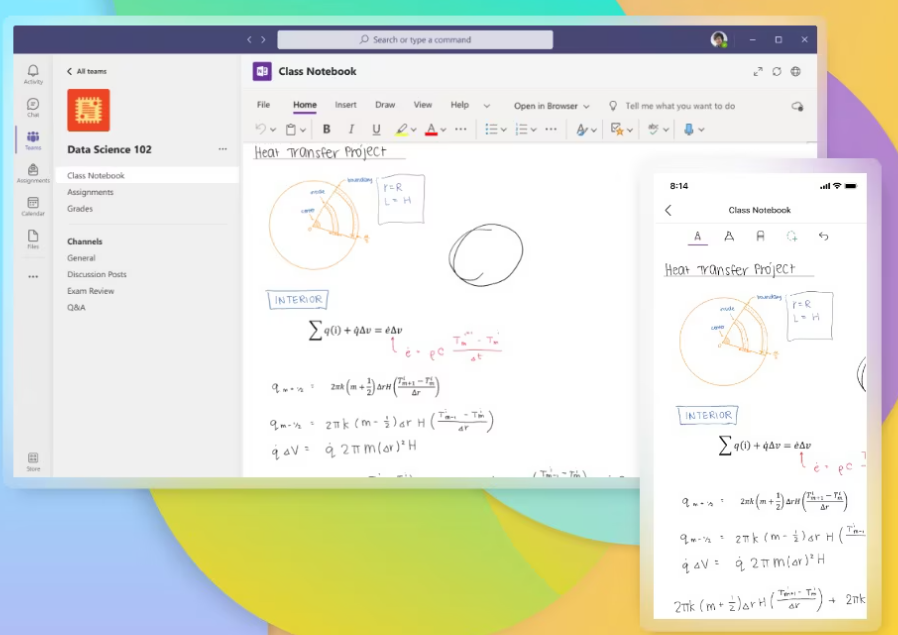Expand the font color dropdown
Image resolution: width=898 pixels, height=635 pixels.
pyautogui.click(x=443, y=130)
